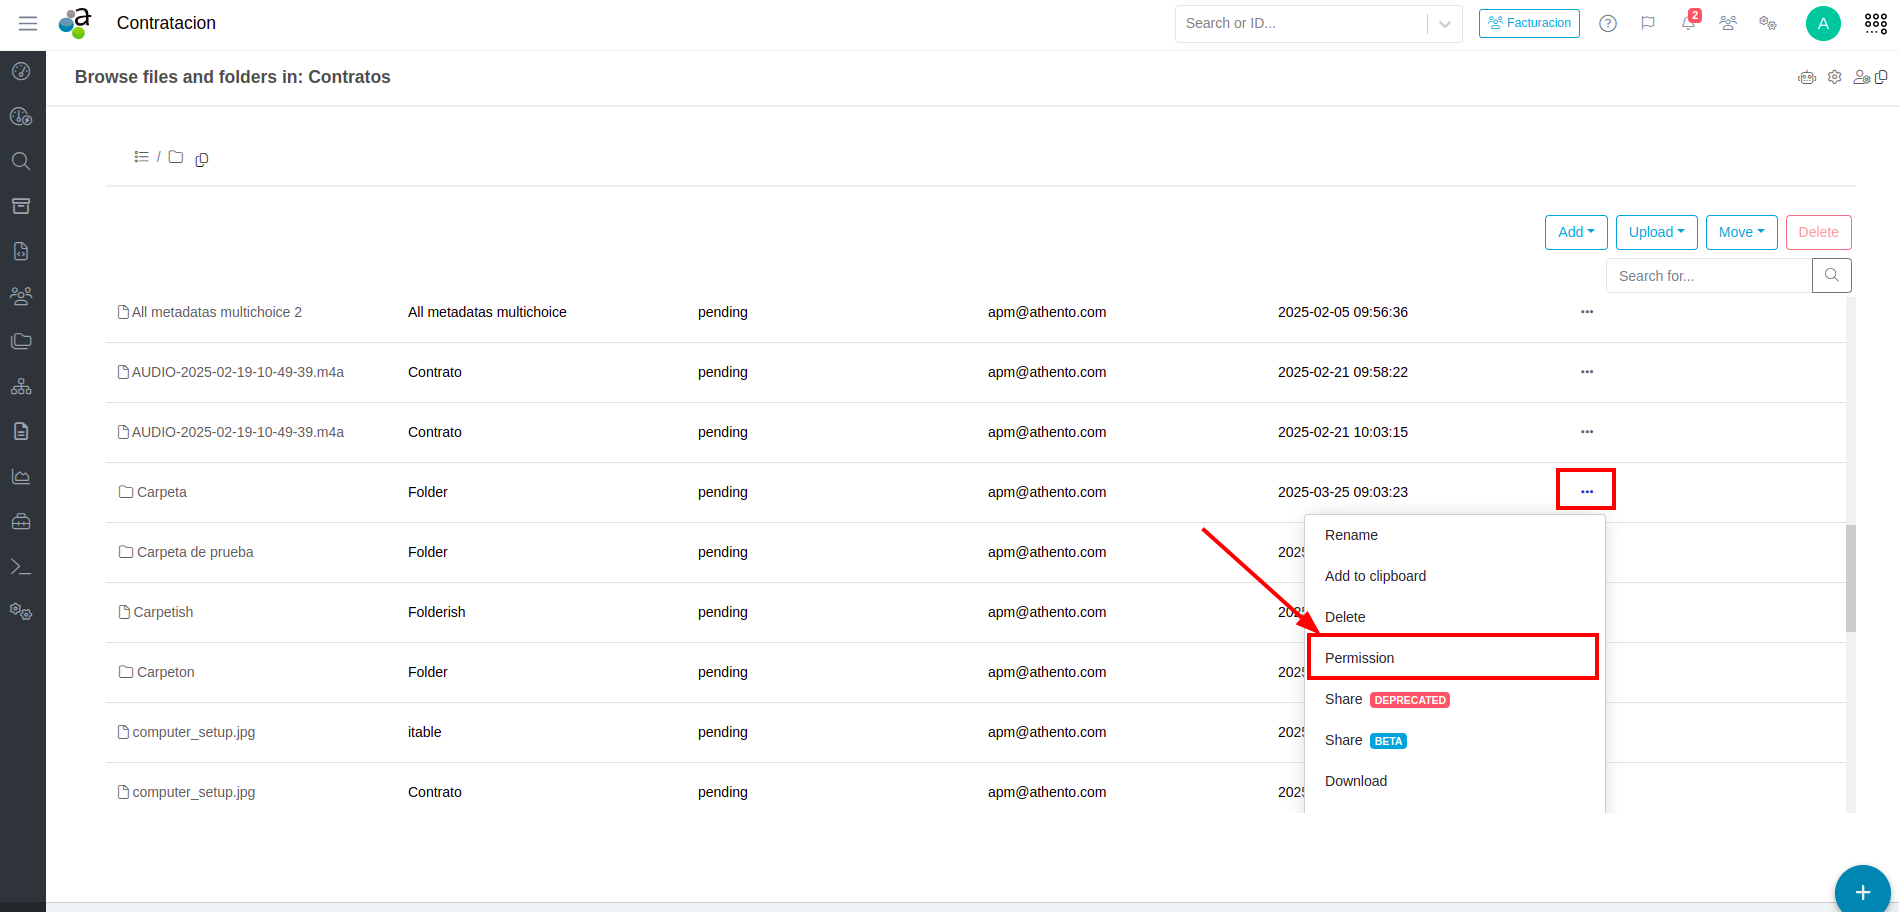This screenshot has height=912, width=1899.
Task: Select Permission from the context menu
Action: pyautogui.click(x=1359, y=658)
